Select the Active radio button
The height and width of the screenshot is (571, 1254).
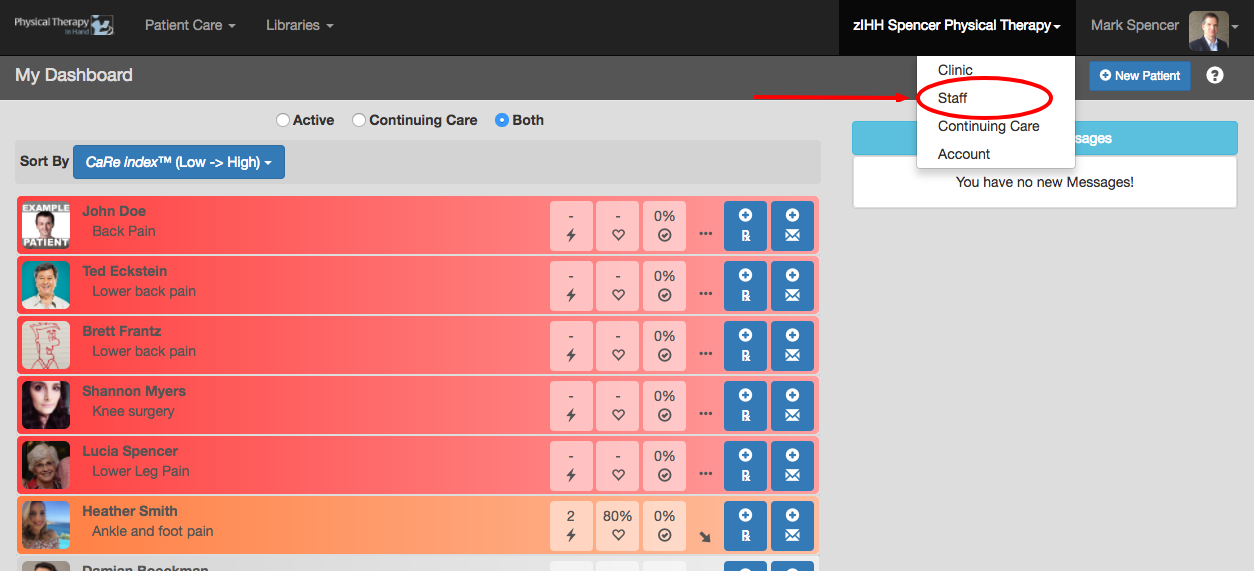tap(283, 120)
